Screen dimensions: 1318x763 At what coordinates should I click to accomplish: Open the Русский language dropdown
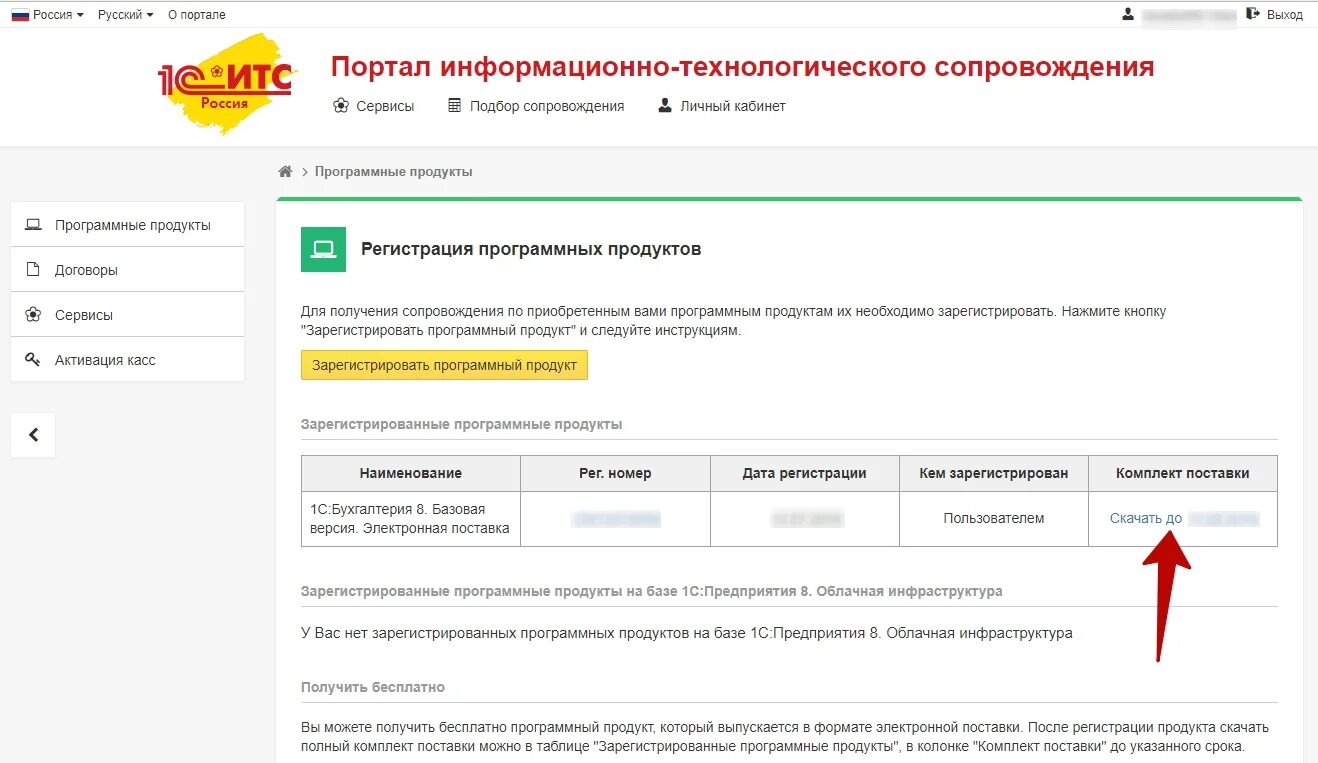click(x=125, y=15)
